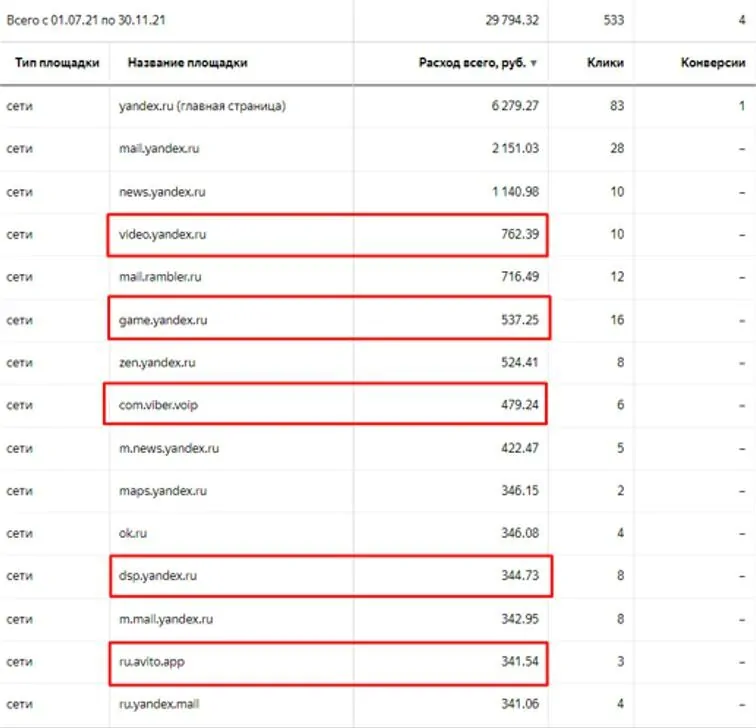
Task: Click the clicks value 16 for game.yandex.ru
Action: (617, 320)
